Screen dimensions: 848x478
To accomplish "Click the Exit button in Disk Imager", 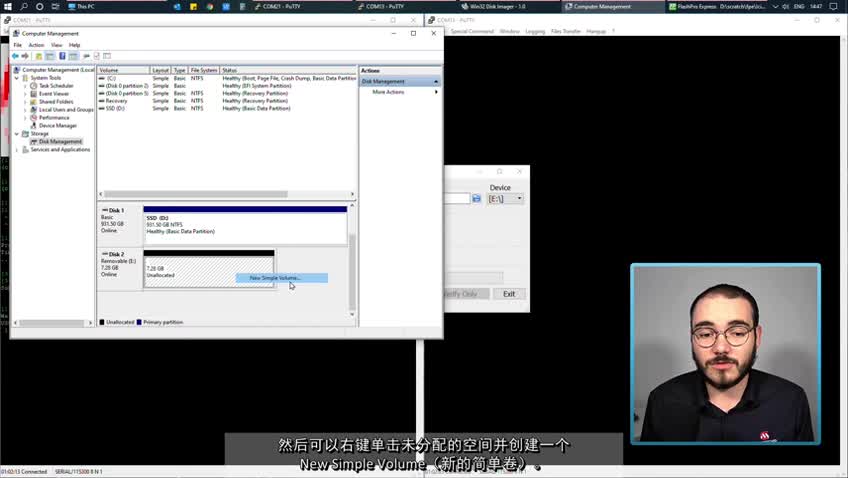I will pyautogui.click(x=509, y=294).
